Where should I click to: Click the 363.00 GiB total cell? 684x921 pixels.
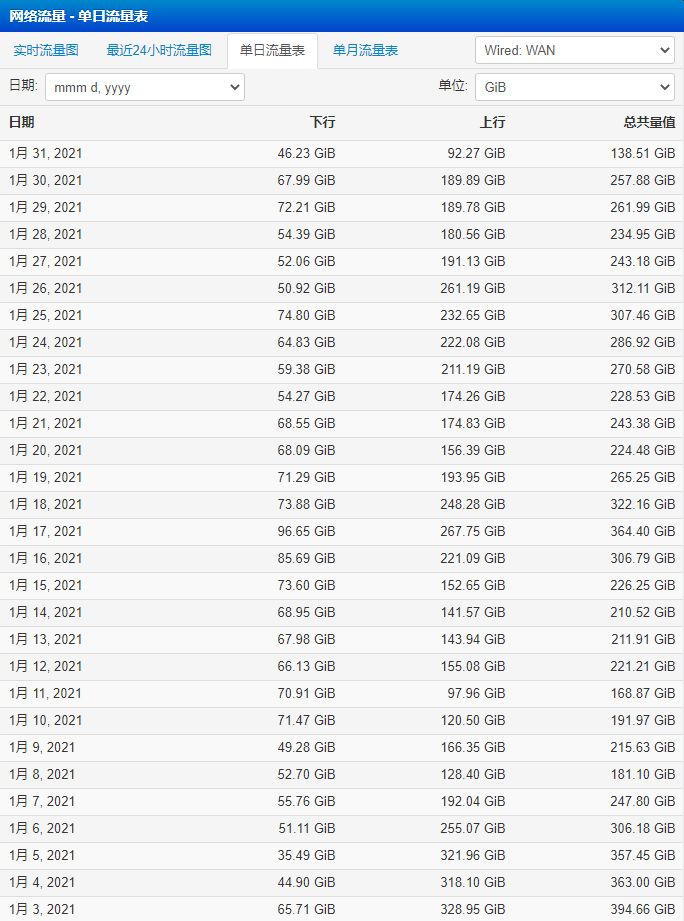tap(642, 883)
